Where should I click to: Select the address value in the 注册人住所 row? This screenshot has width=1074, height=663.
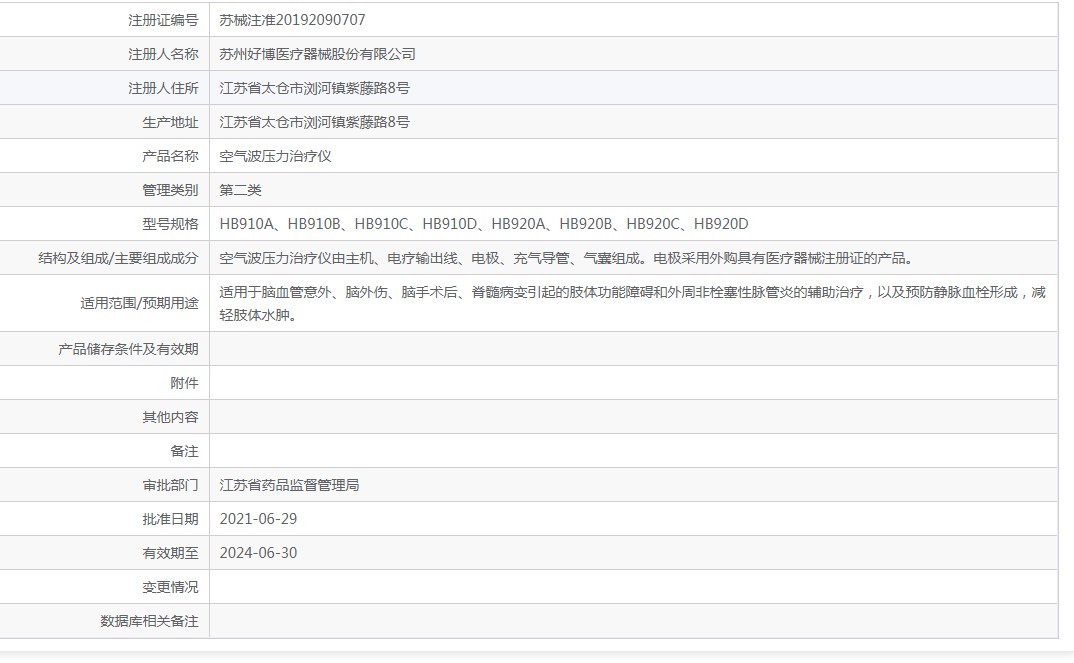[x=314, y=88]
